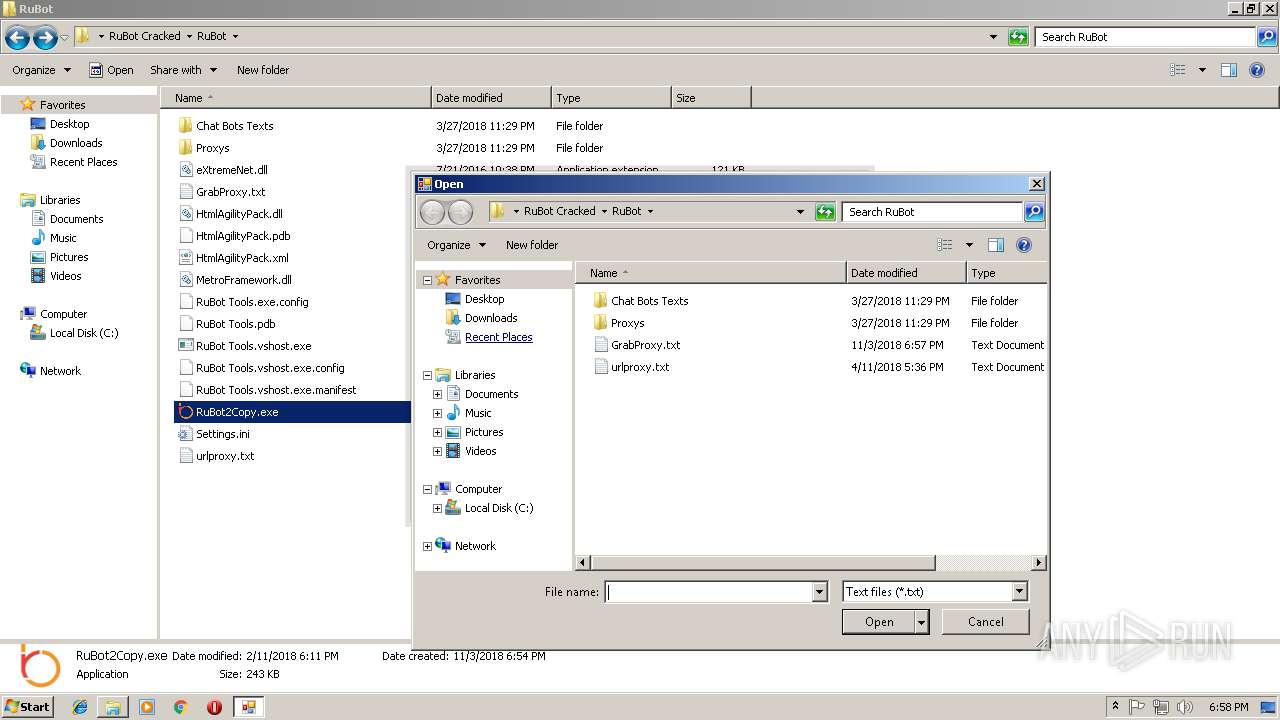Open the Organize menu in the Open dialog
This screenshot has width=1280, height=720.
[x=456, y=245]
